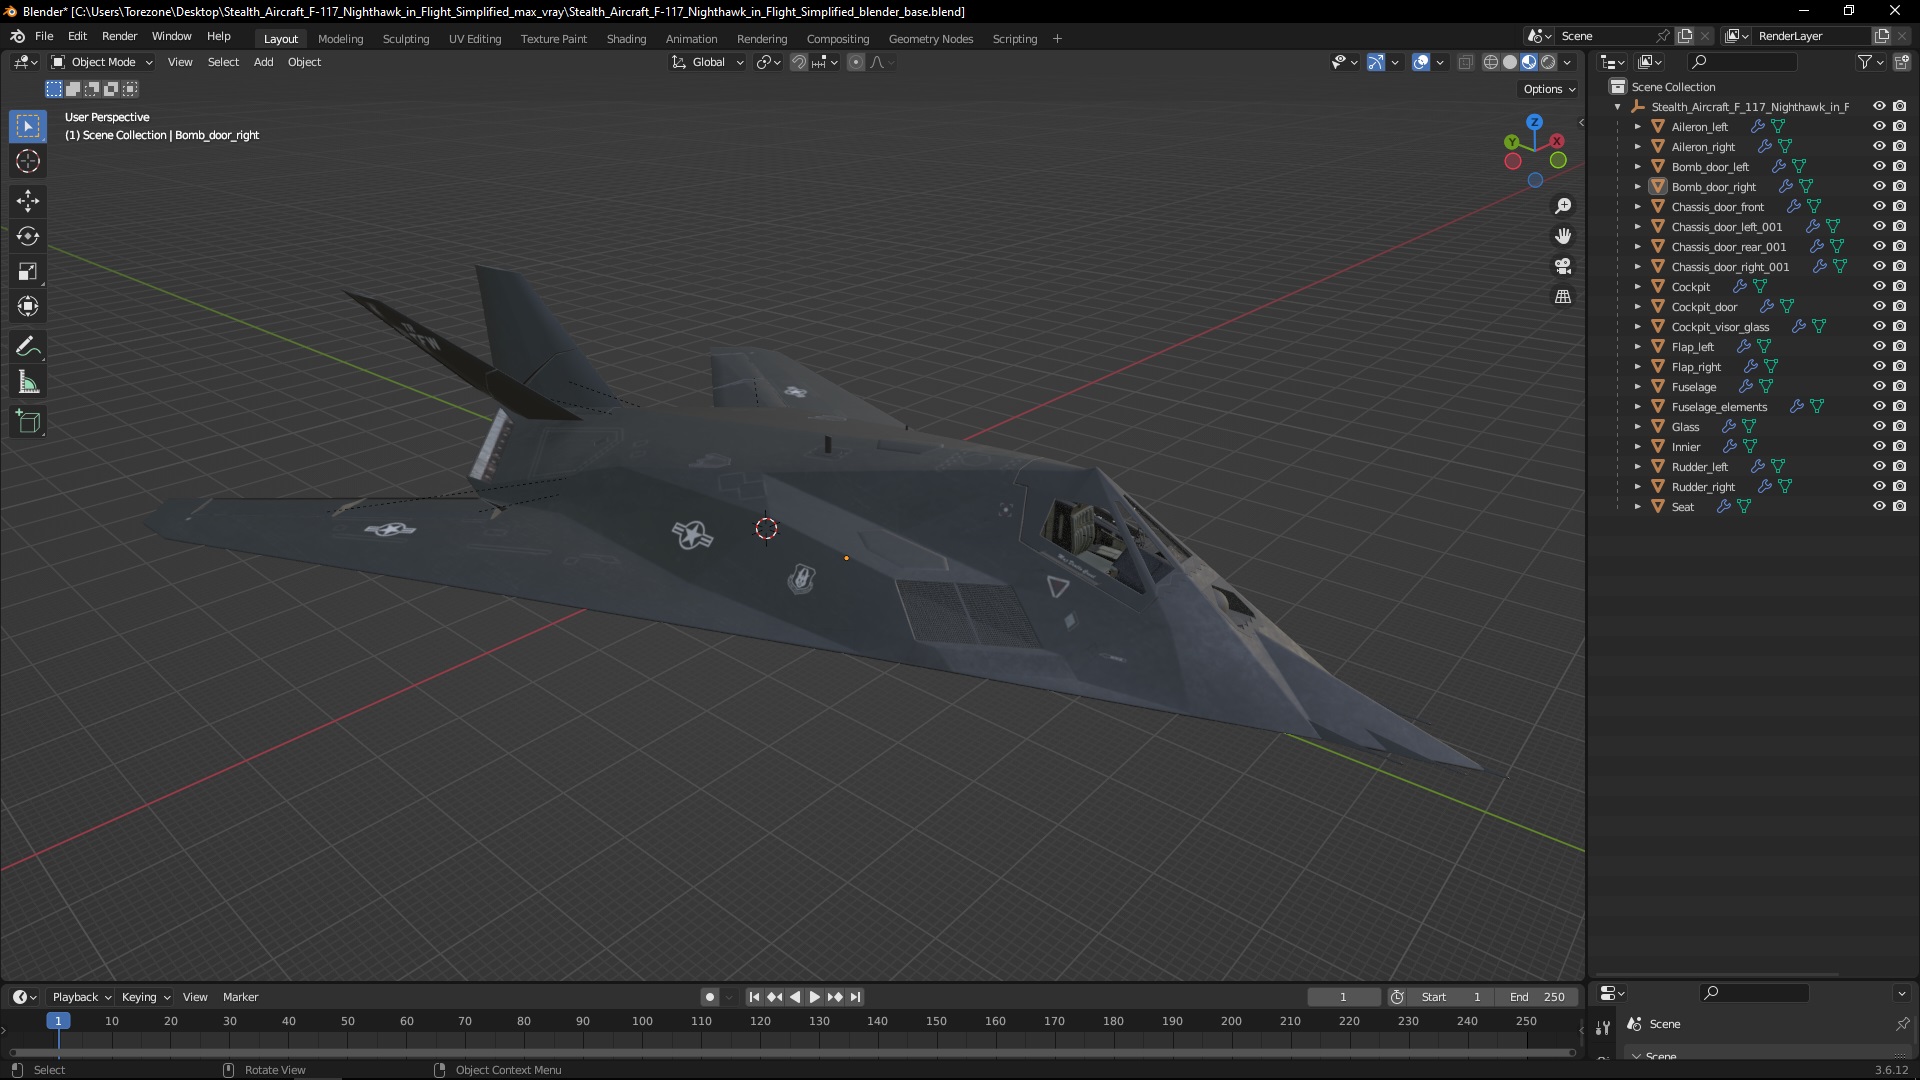Click the Layout workspace tab
This screenshot has width=1920, height=1080.
tap(281, 37)
